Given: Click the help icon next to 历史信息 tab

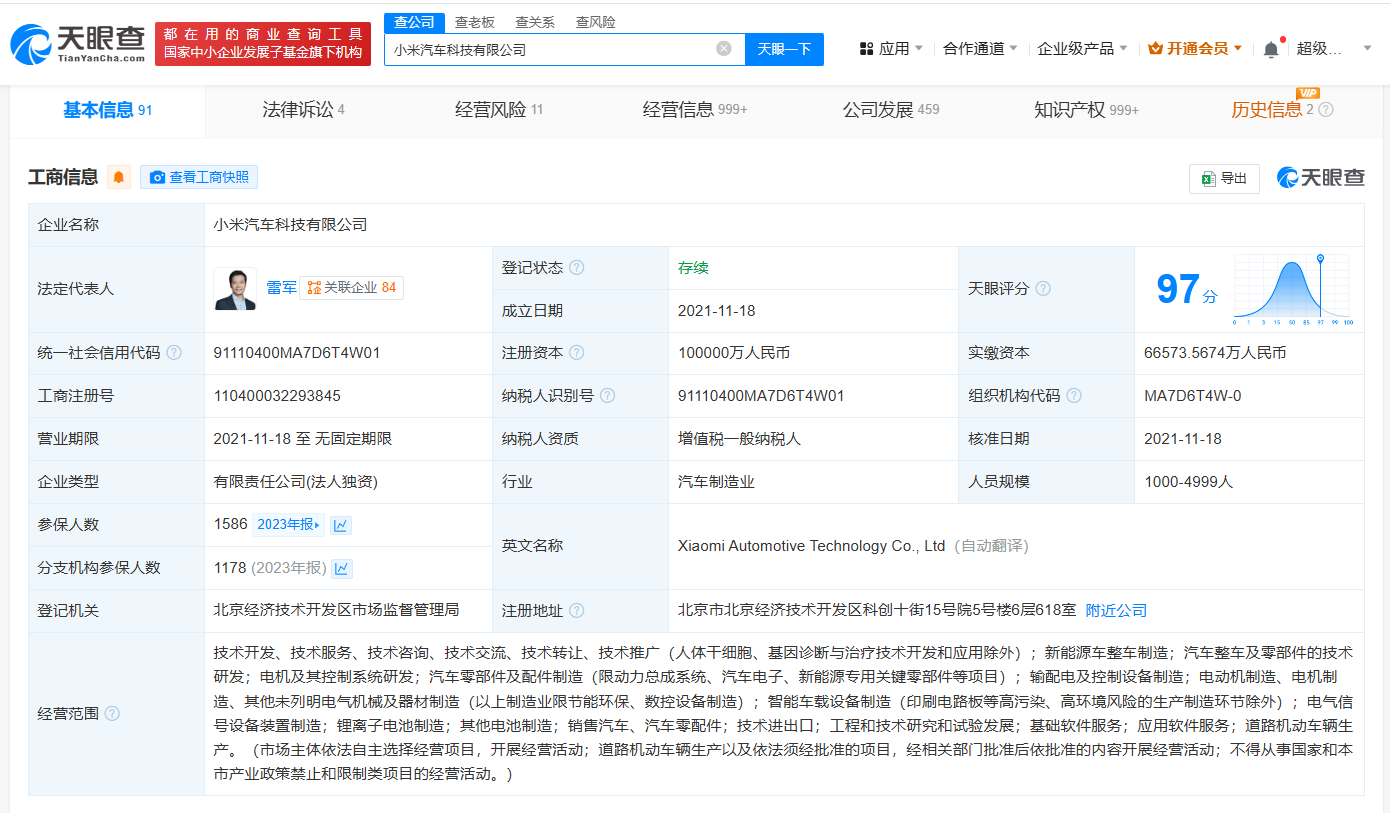Looking at the screenshot, I should pos(1326,110).
